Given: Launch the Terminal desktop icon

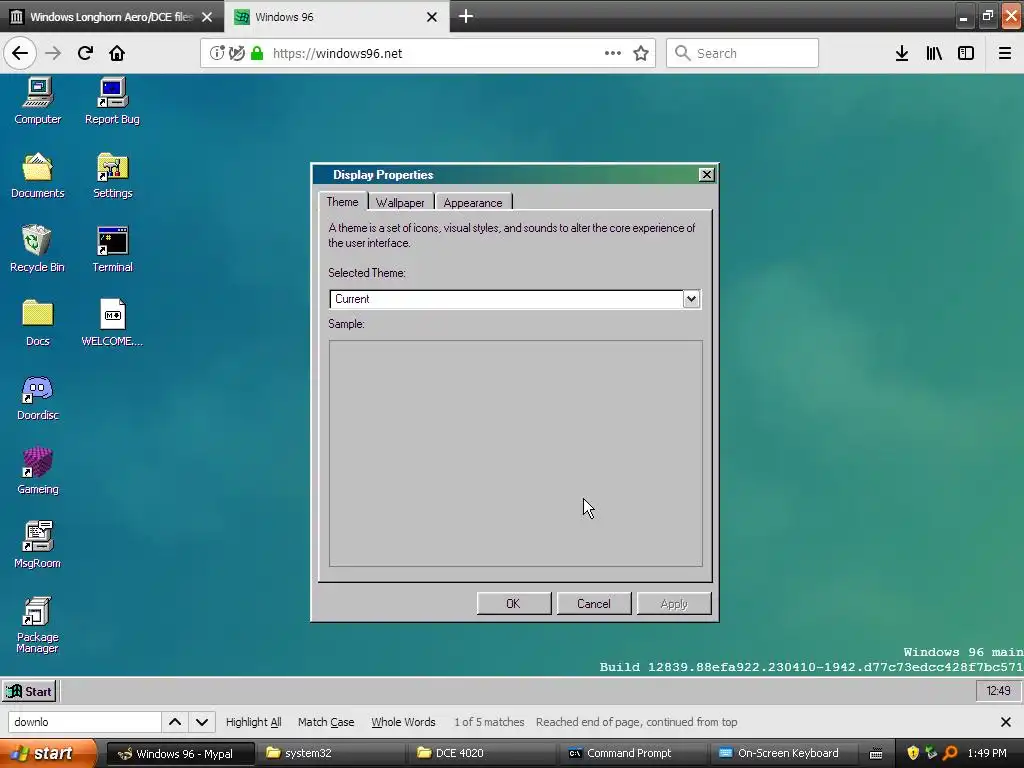Looking at the screenshot, I should click(112, 249).
